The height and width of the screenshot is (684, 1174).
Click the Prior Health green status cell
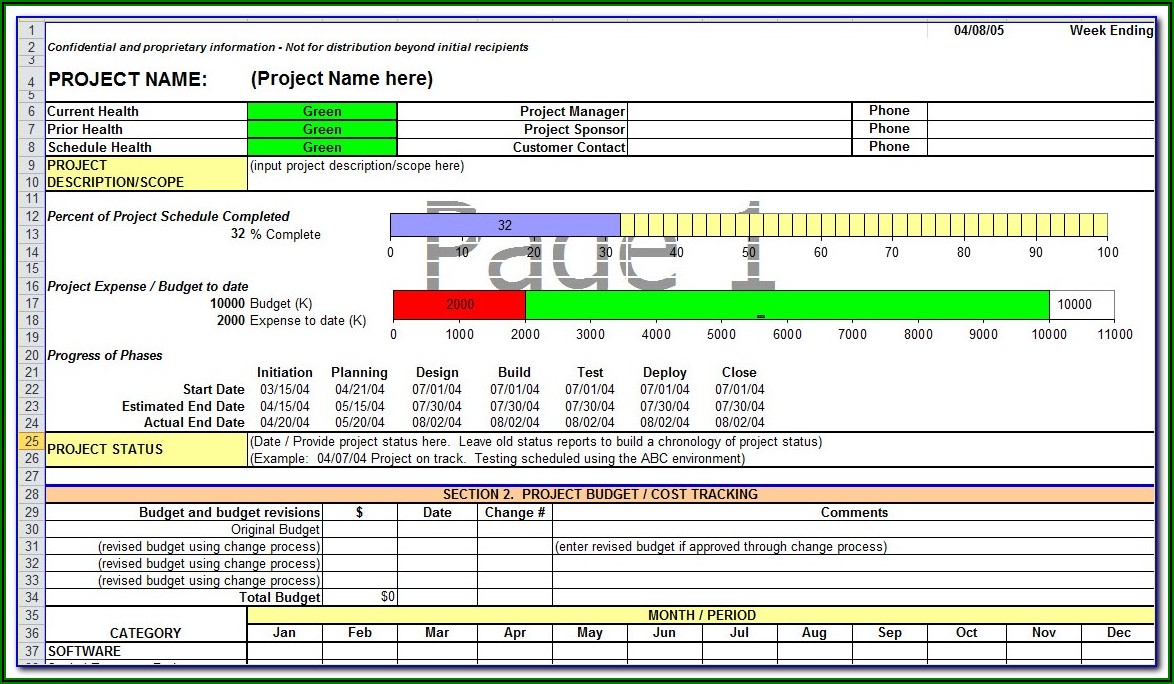tap(322, 129)
